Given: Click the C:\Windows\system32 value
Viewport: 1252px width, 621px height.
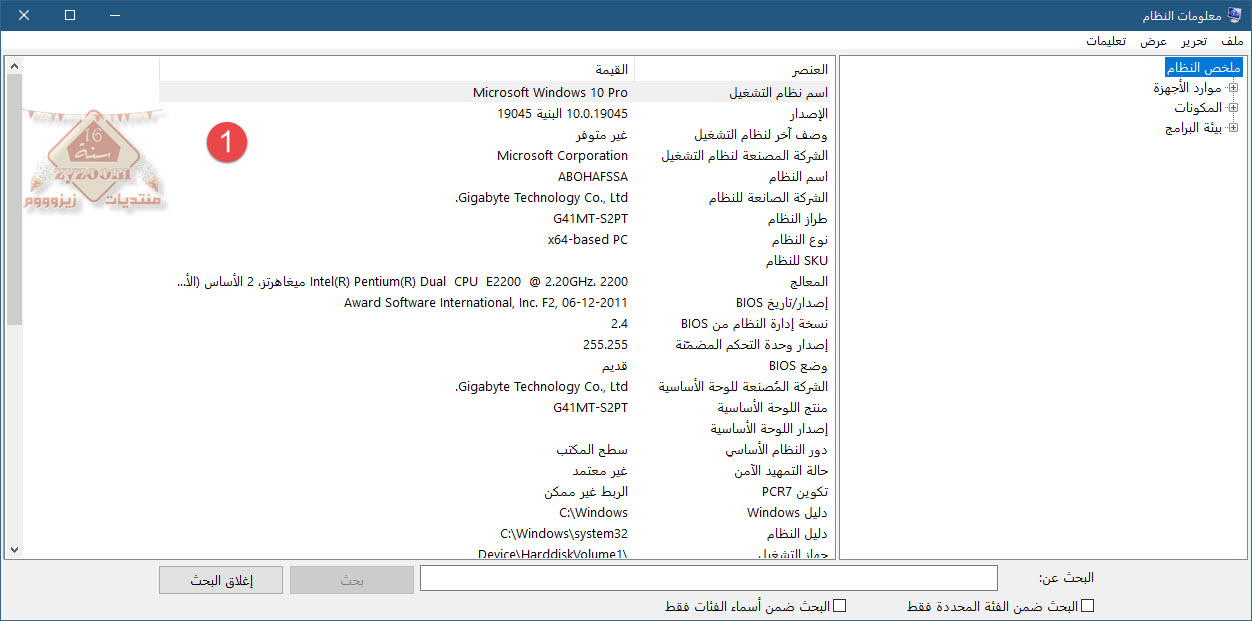Looking at the screenshot, I should [x=564, y=533].
